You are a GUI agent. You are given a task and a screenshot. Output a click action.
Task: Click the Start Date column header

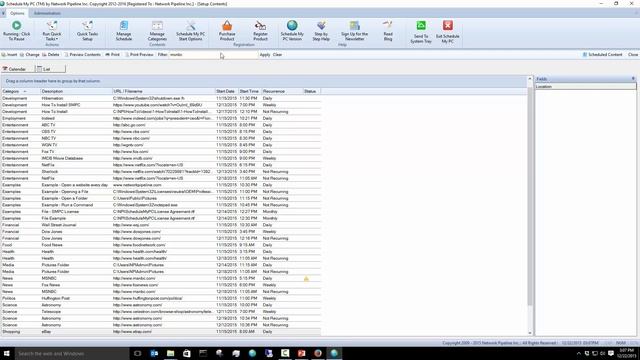click(x=226, y=91)
